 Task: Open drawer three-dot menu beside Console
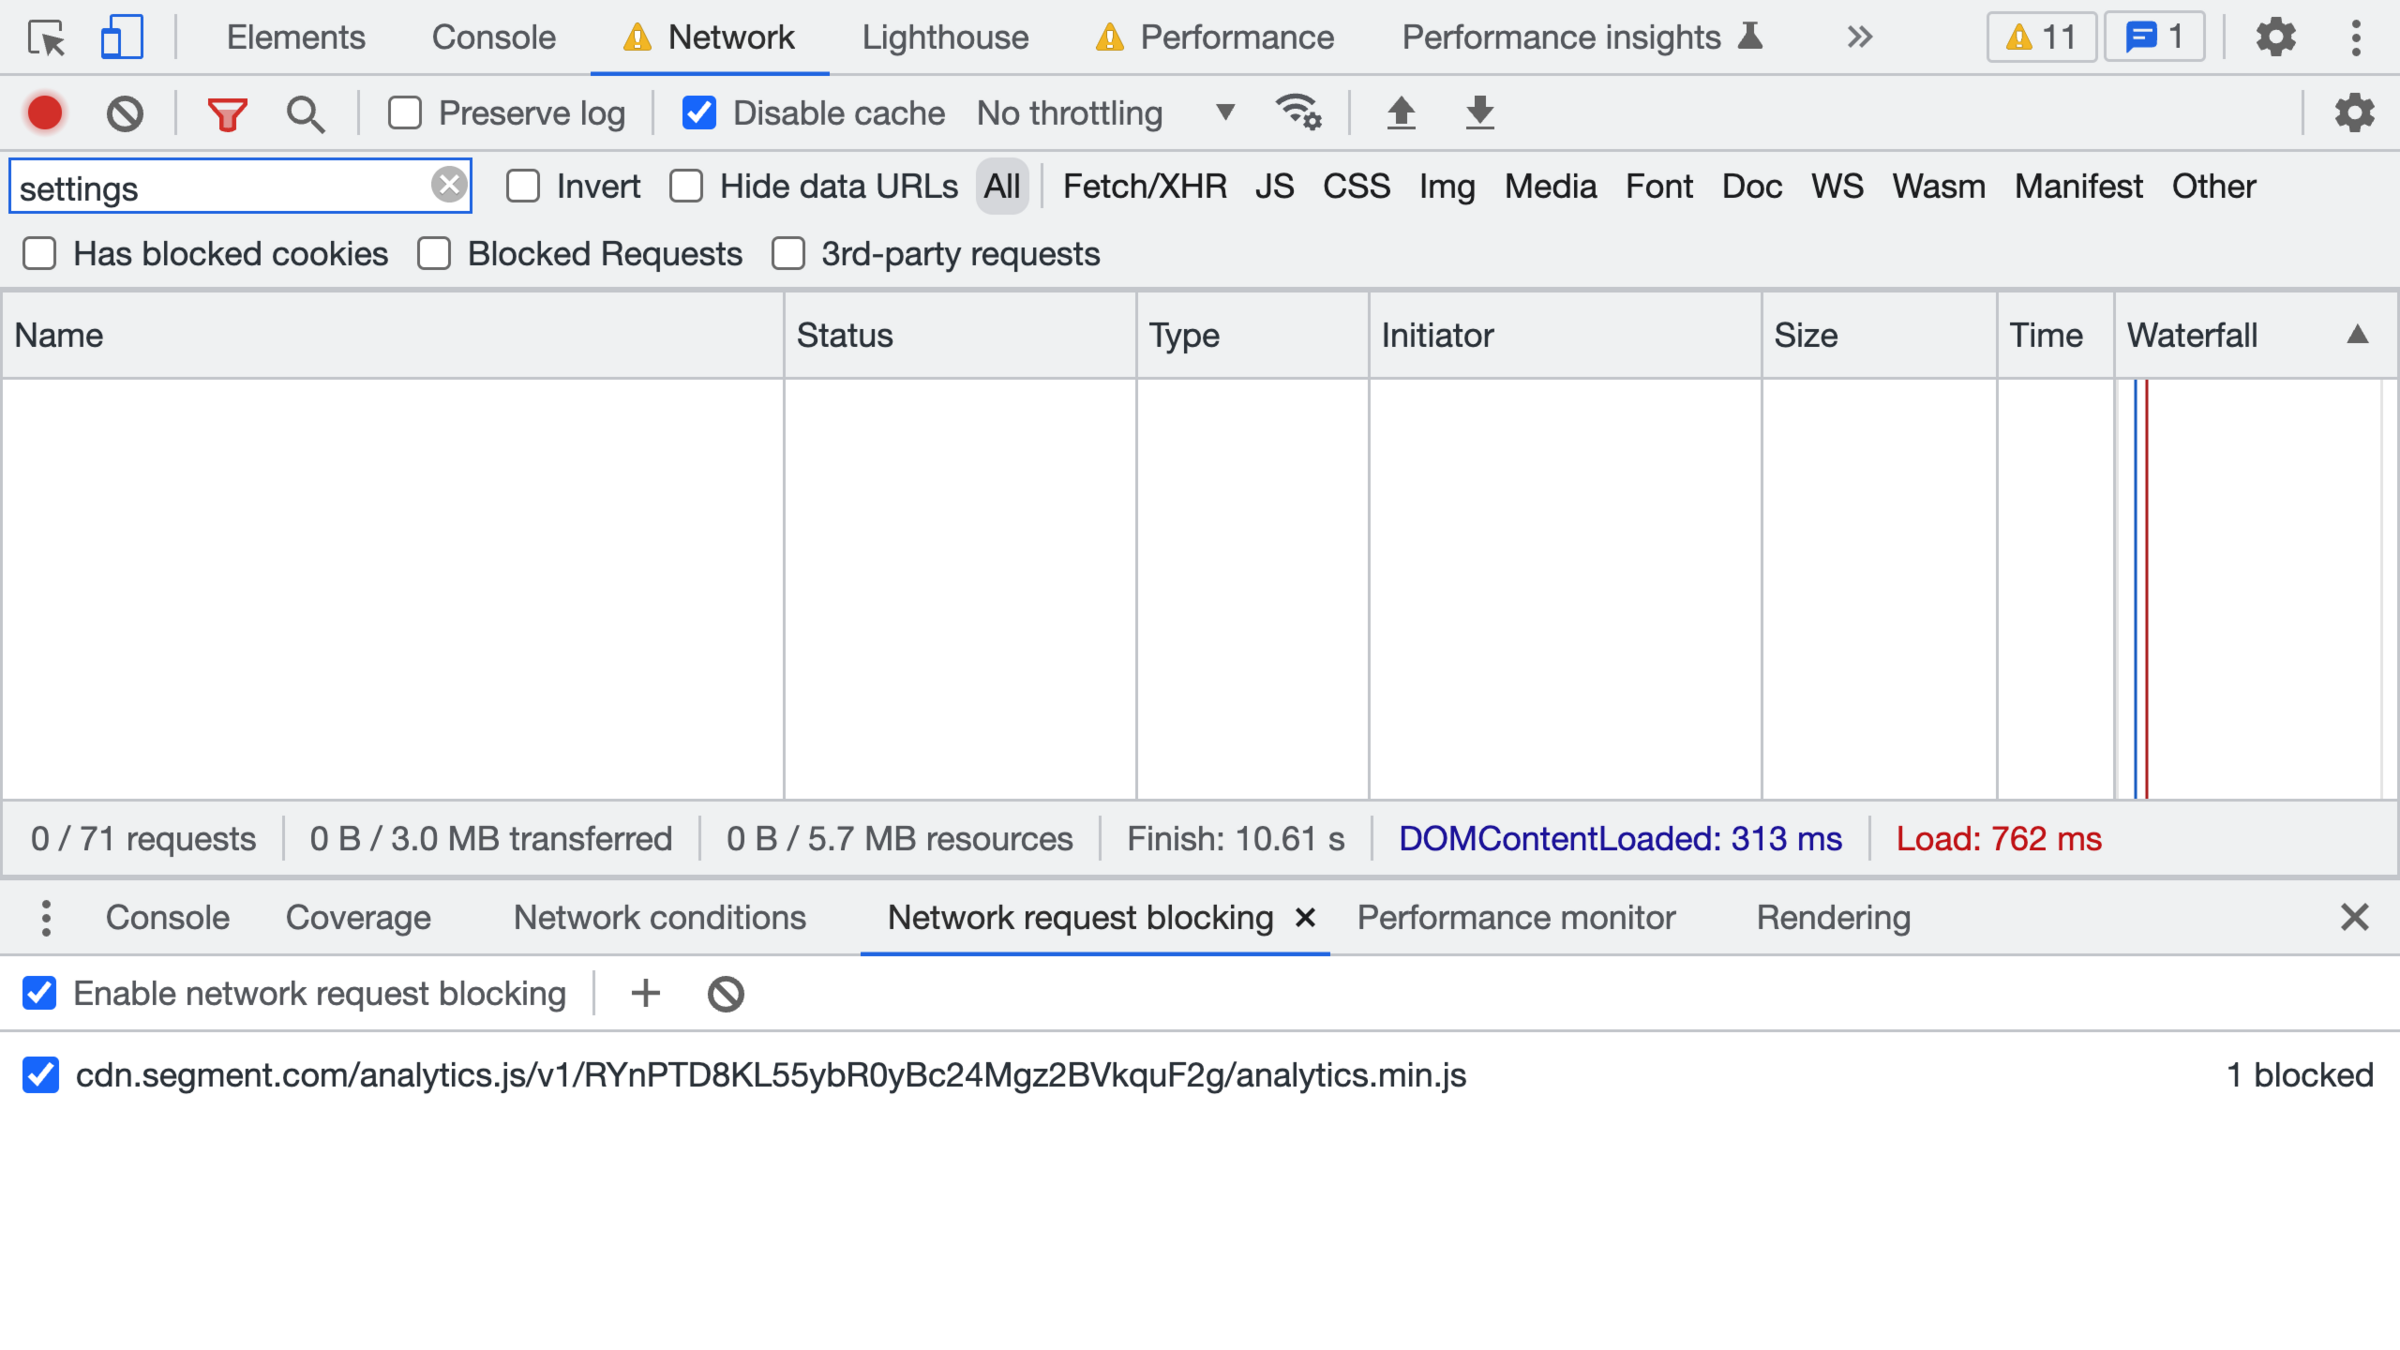[46, 917]
